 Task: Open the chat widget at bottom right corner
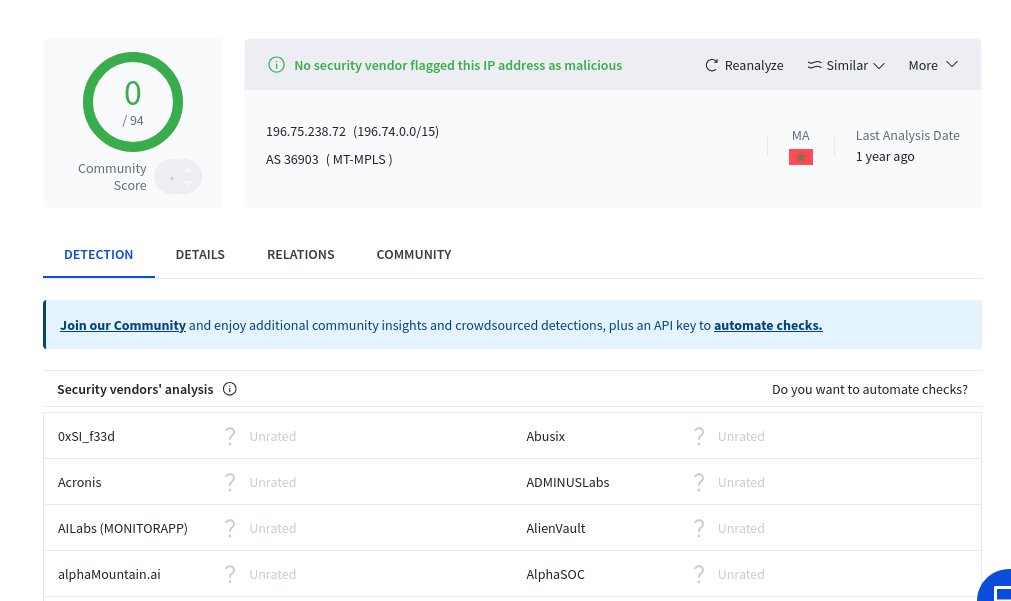[x=996, y=587]
